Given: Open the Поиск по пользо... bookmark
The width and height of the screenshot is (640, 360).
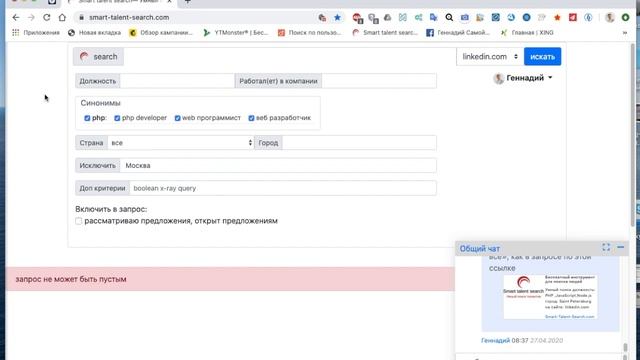Looking at the screenshot, I should (310, 33).
